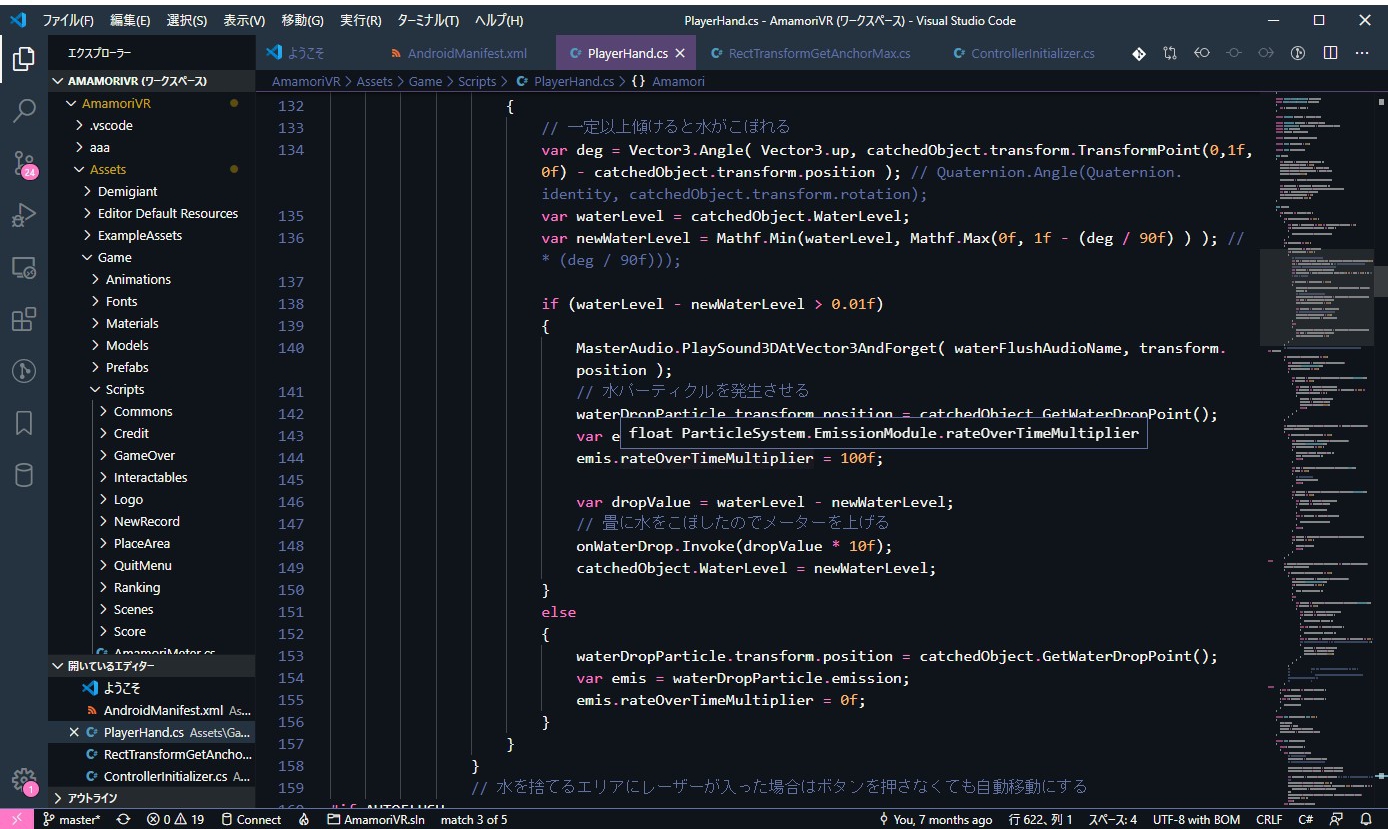Collapse the Assets folder
Screen dimensions: 1388x829
coord(150,169)
